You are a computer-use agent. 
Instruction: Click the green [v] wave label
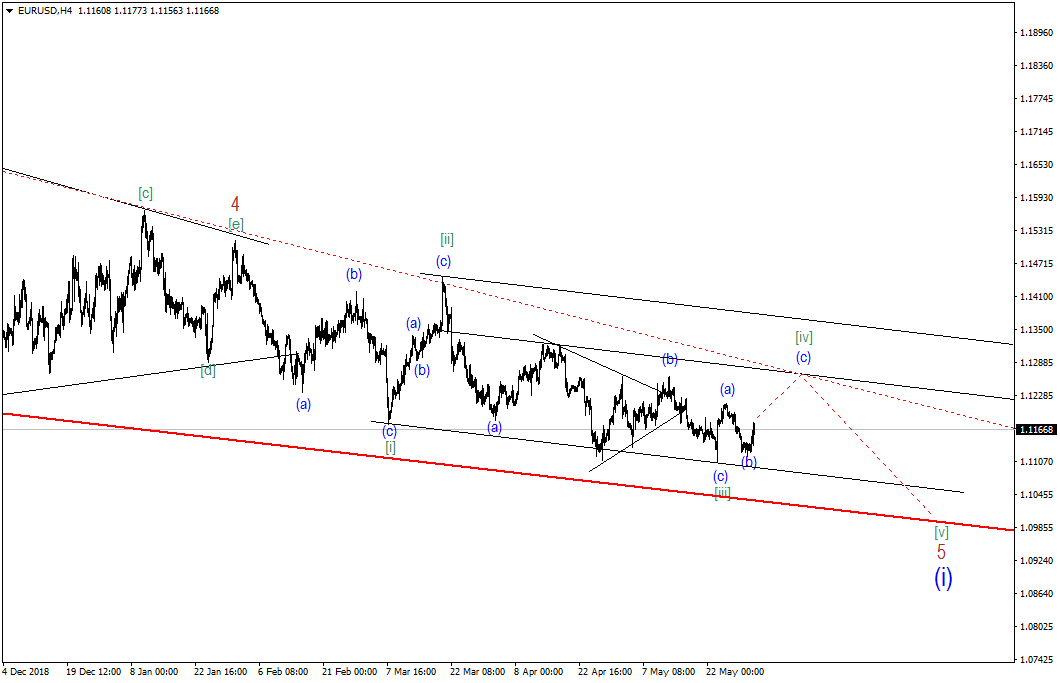coord(942,532)
